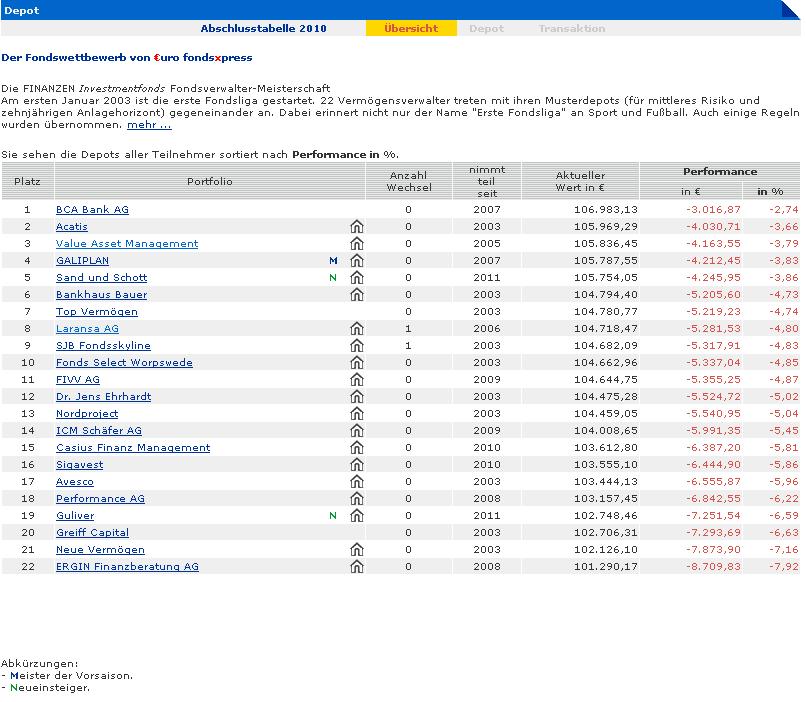
Task: Click the house icon next to Guliver
Action: point(356,516)
